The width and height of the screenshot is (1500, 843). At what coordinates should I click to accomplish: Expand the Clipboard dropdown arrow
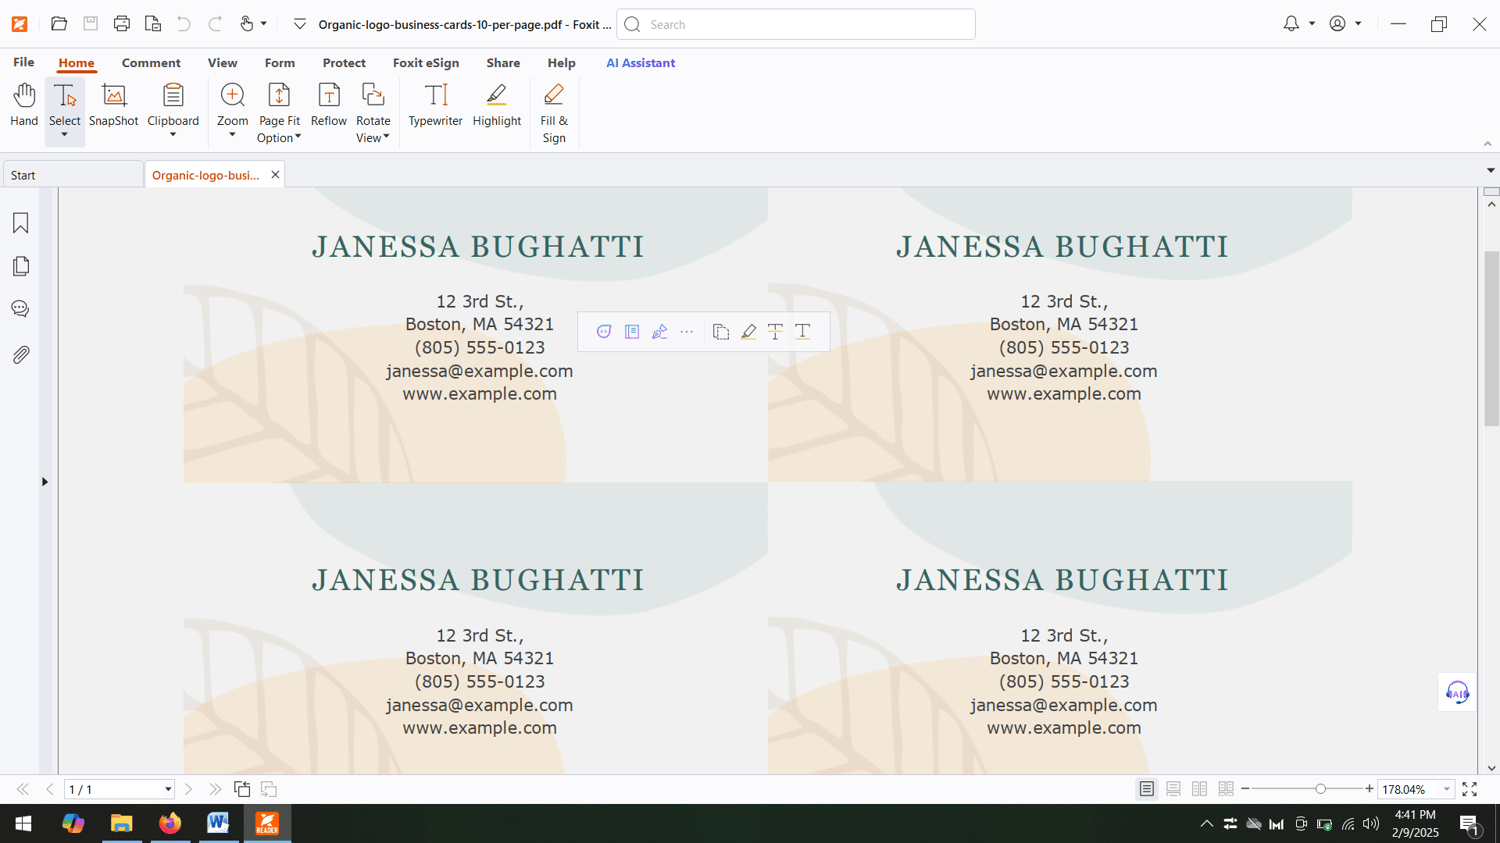pyautogui.click(x=173, y=136)
